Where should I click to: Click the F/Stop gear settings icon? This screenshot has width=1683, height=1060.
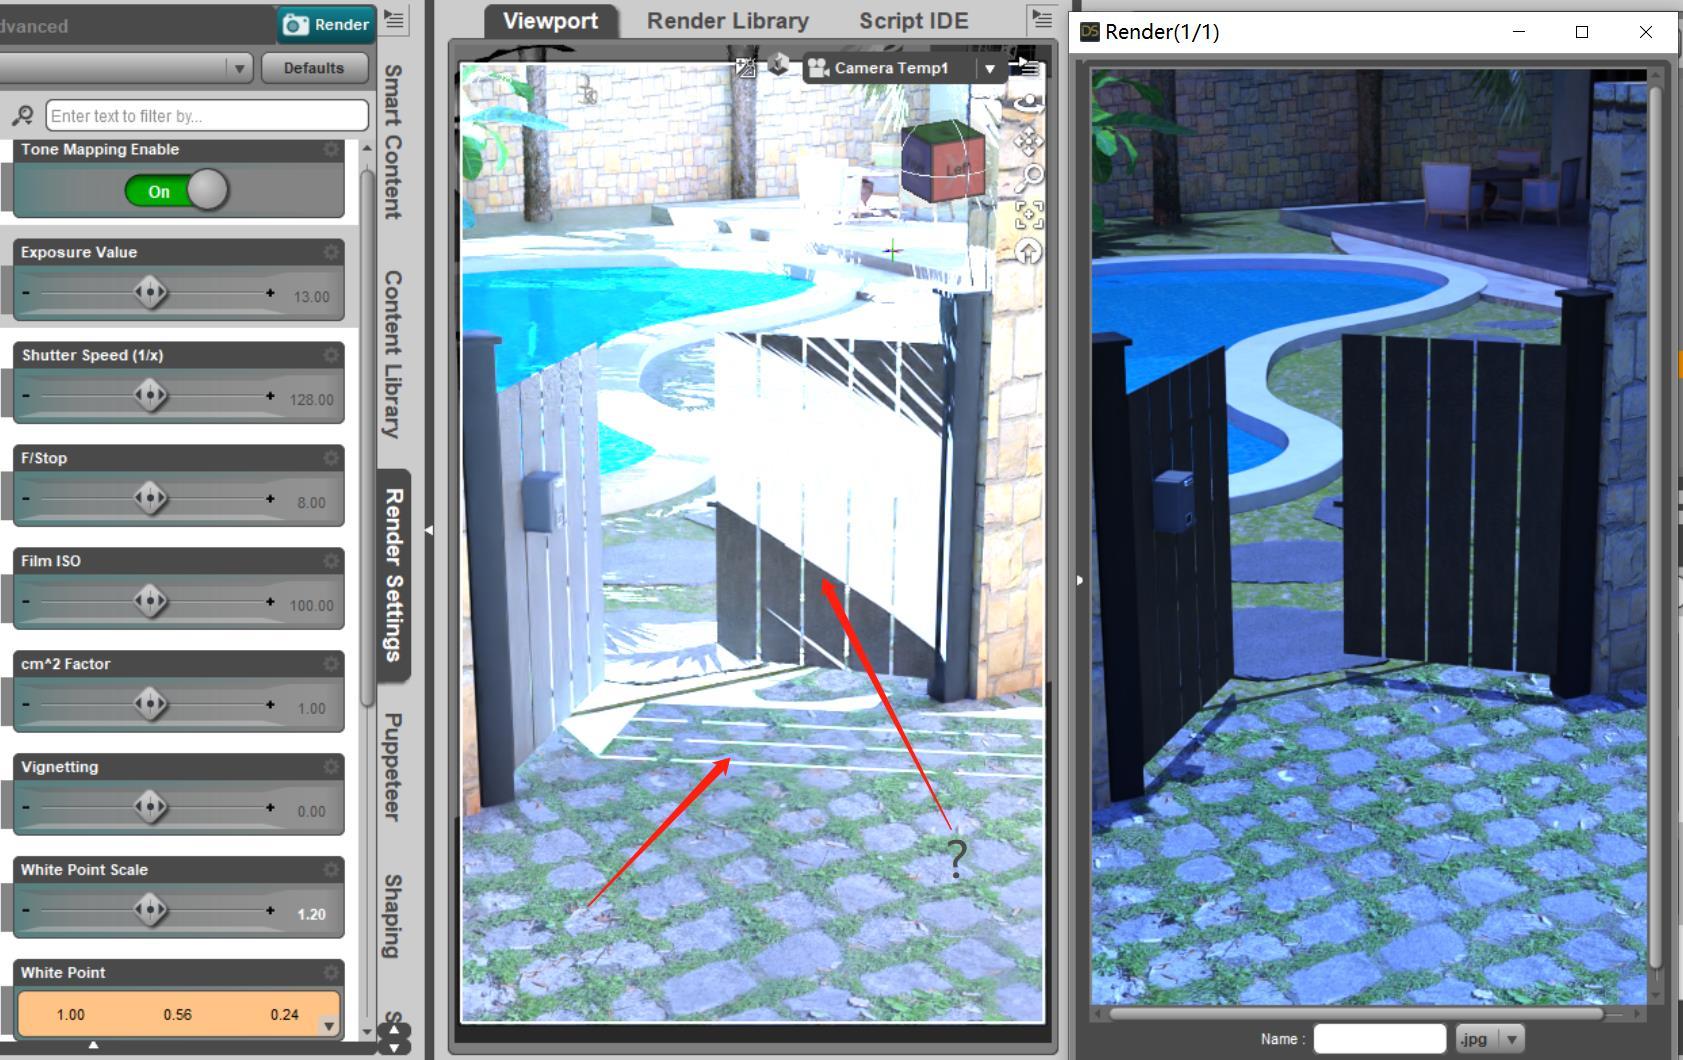(331, 459)
